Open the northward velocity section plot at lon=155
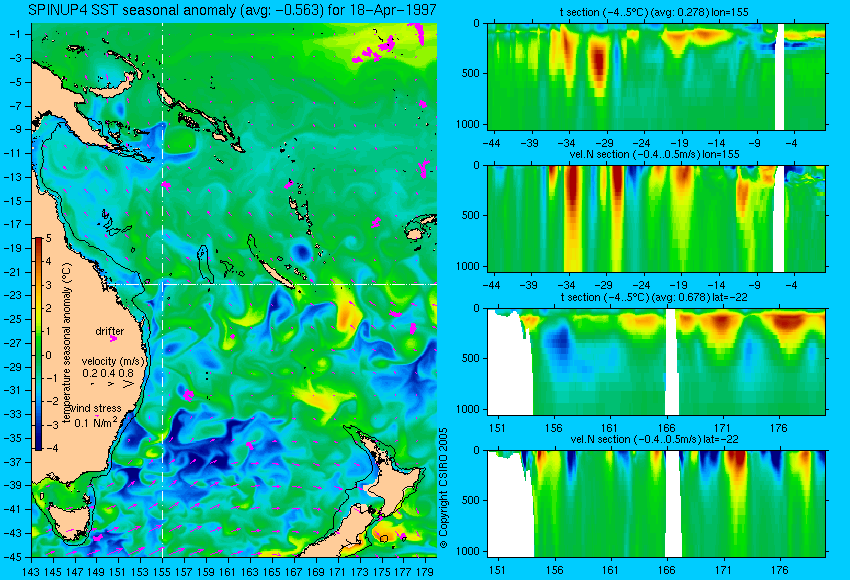The height and width of the screenshot is (580, 850). [x=656, y=218]
